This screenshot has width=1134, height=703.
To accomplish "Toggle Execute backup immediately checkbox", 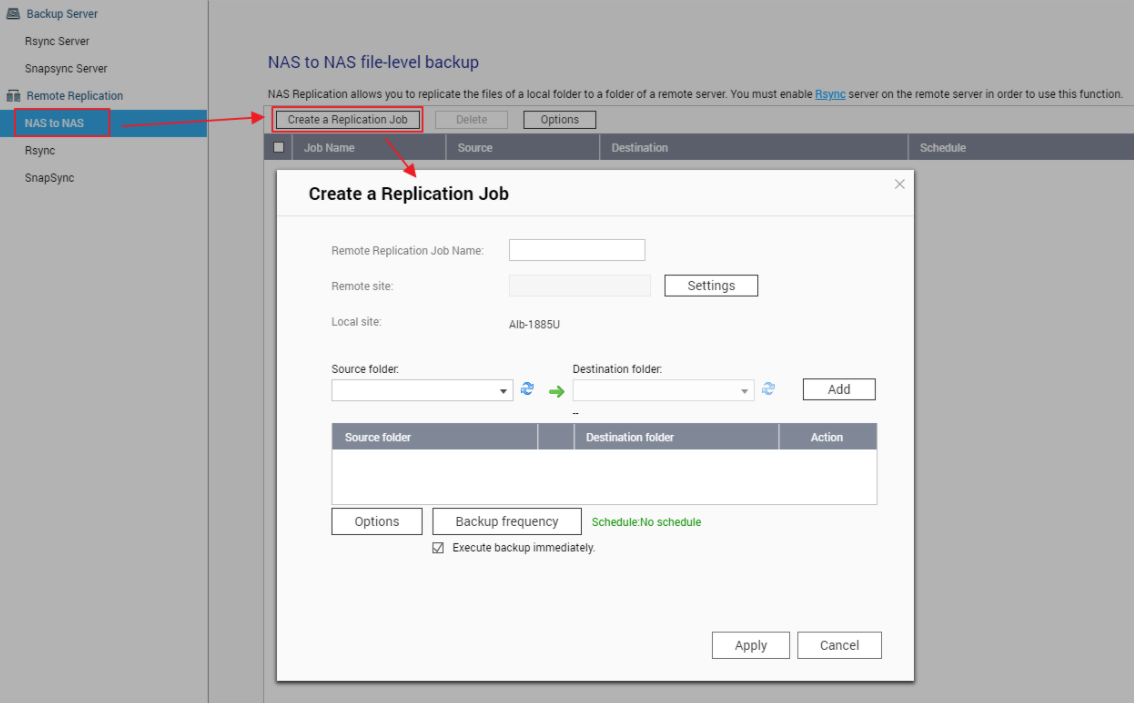I will [438, 548].
